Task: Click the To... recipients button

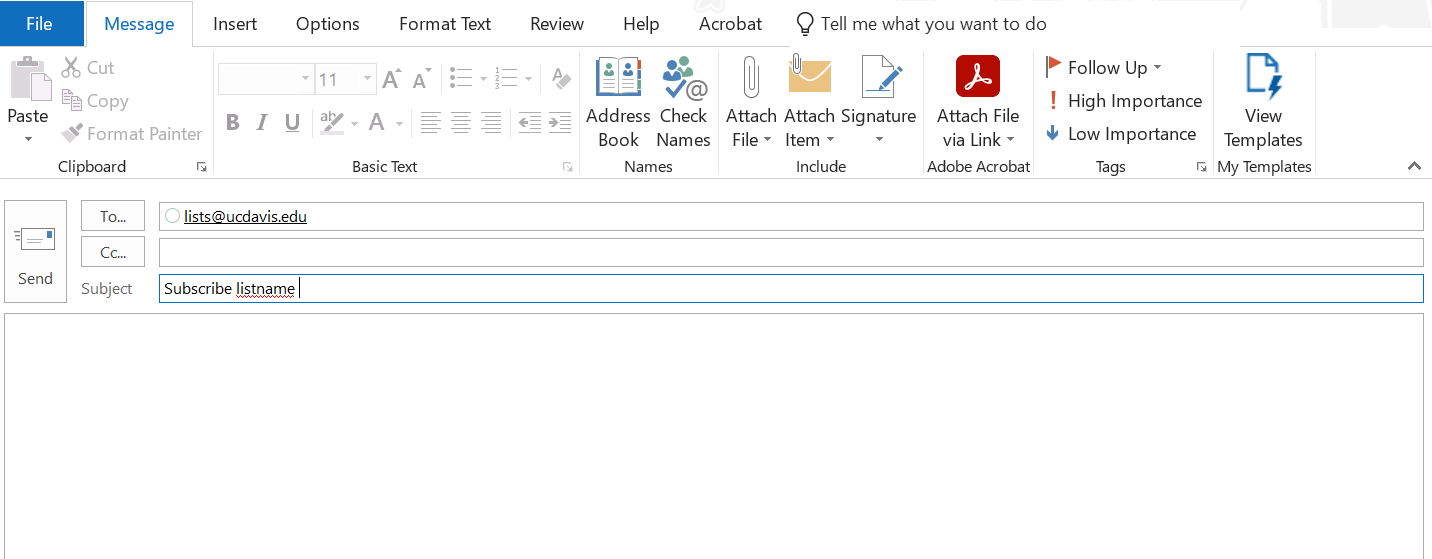Action: click(x=113, y=216)
